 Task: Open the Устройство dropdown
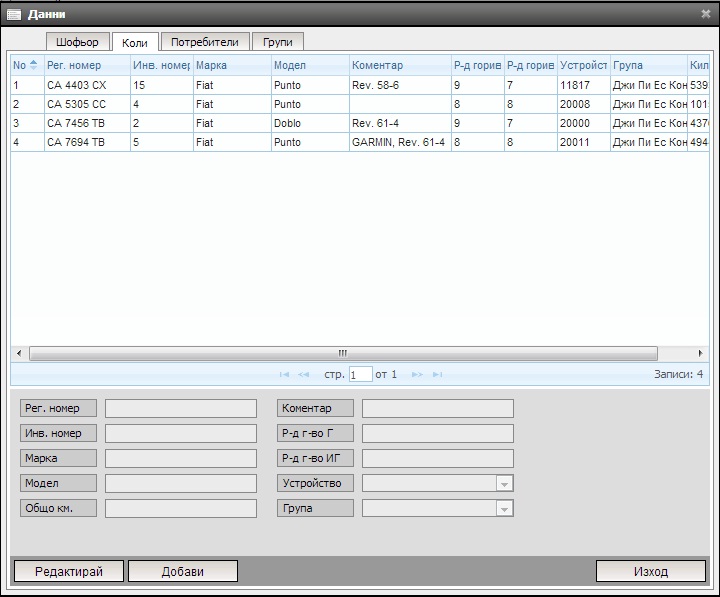[505, 484]
